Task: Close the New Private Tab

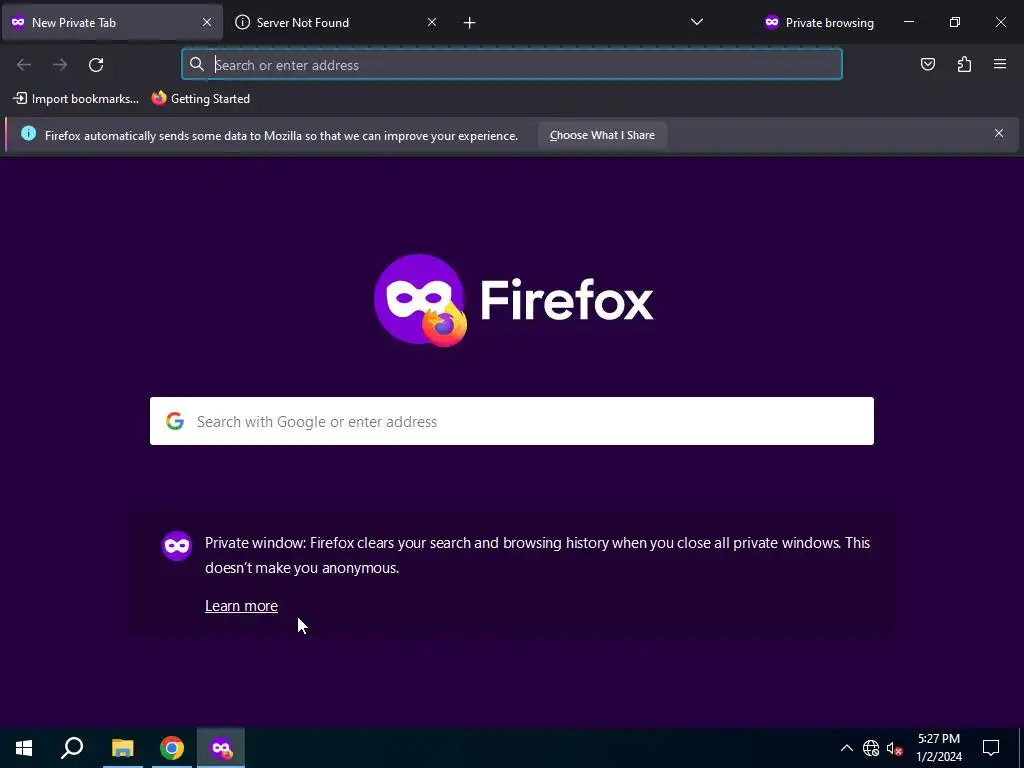Action: click(206, 22)
